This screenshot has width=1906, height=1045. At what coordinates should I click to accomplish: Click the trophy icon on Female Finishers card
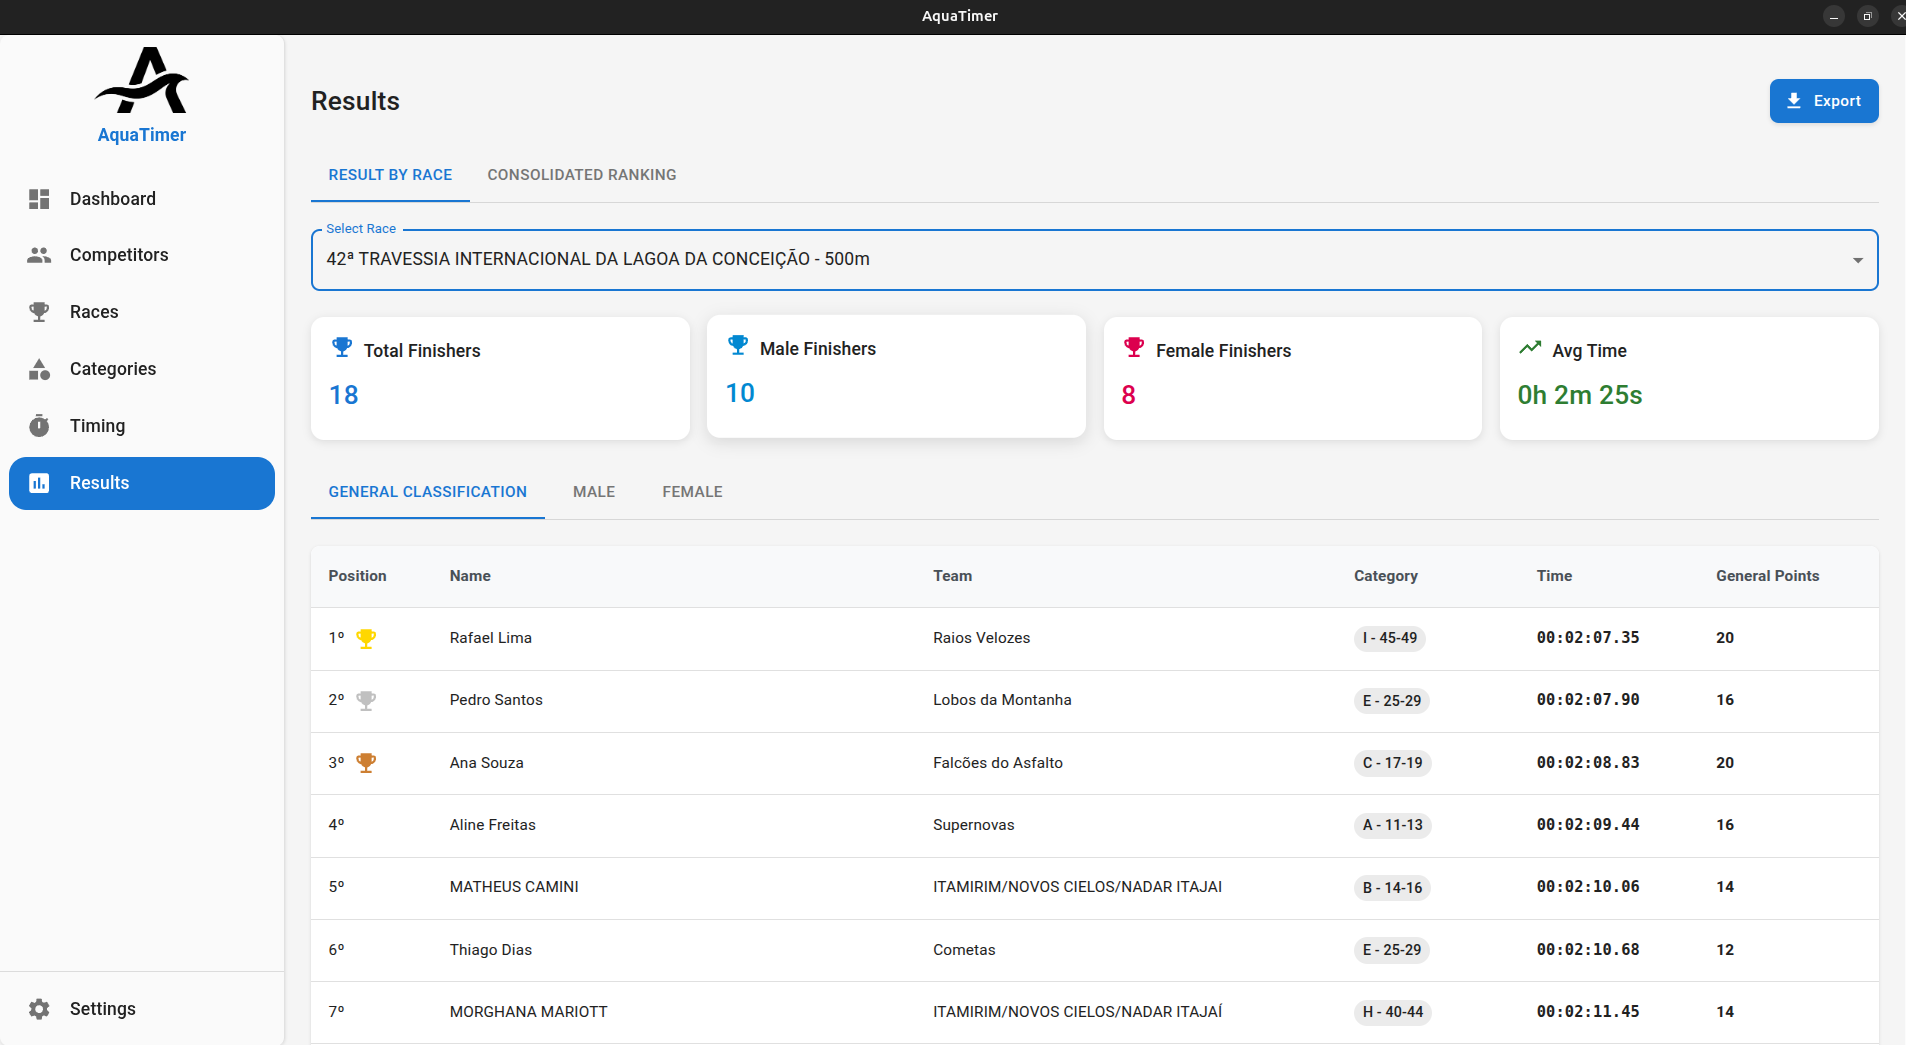tap(1133, 346)
